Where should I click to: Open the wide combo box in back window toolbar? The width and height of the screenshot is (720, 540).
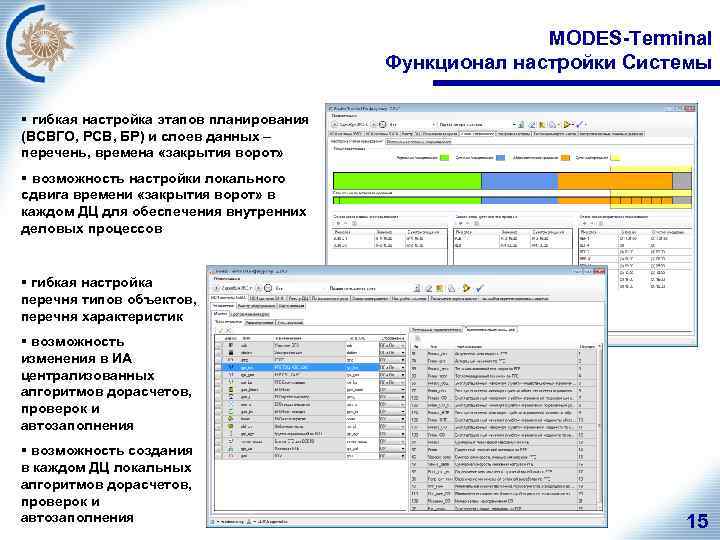[x=476, y=124]
